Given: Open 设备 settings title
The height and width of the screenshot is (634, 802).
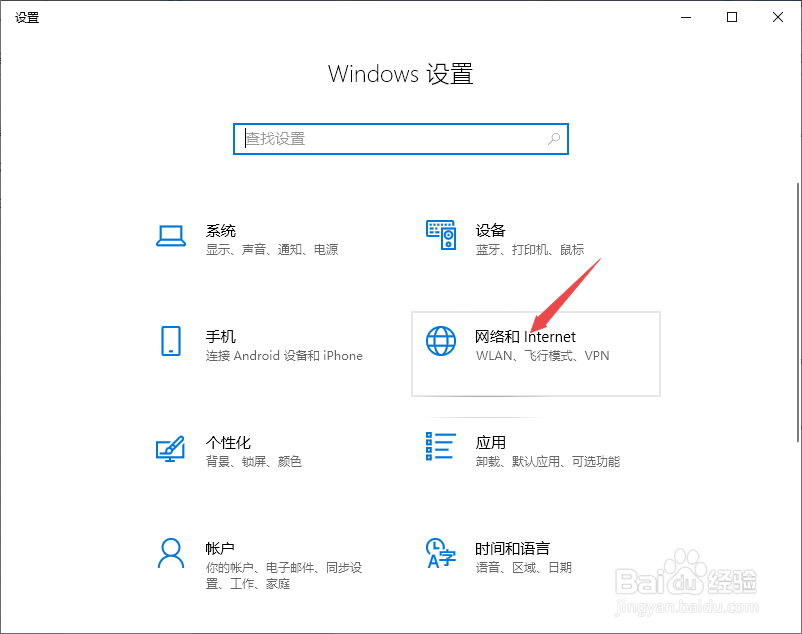Looking at the screenshot, I should [x=491, y=231].
